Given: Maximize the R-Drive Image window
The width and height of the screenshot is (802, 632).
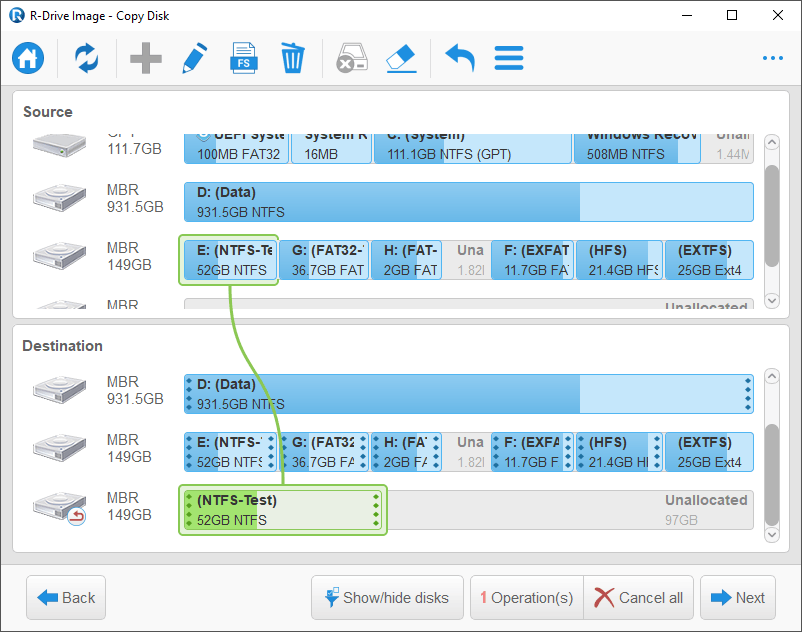Looking at the screenshot, I should pos(732,15).
